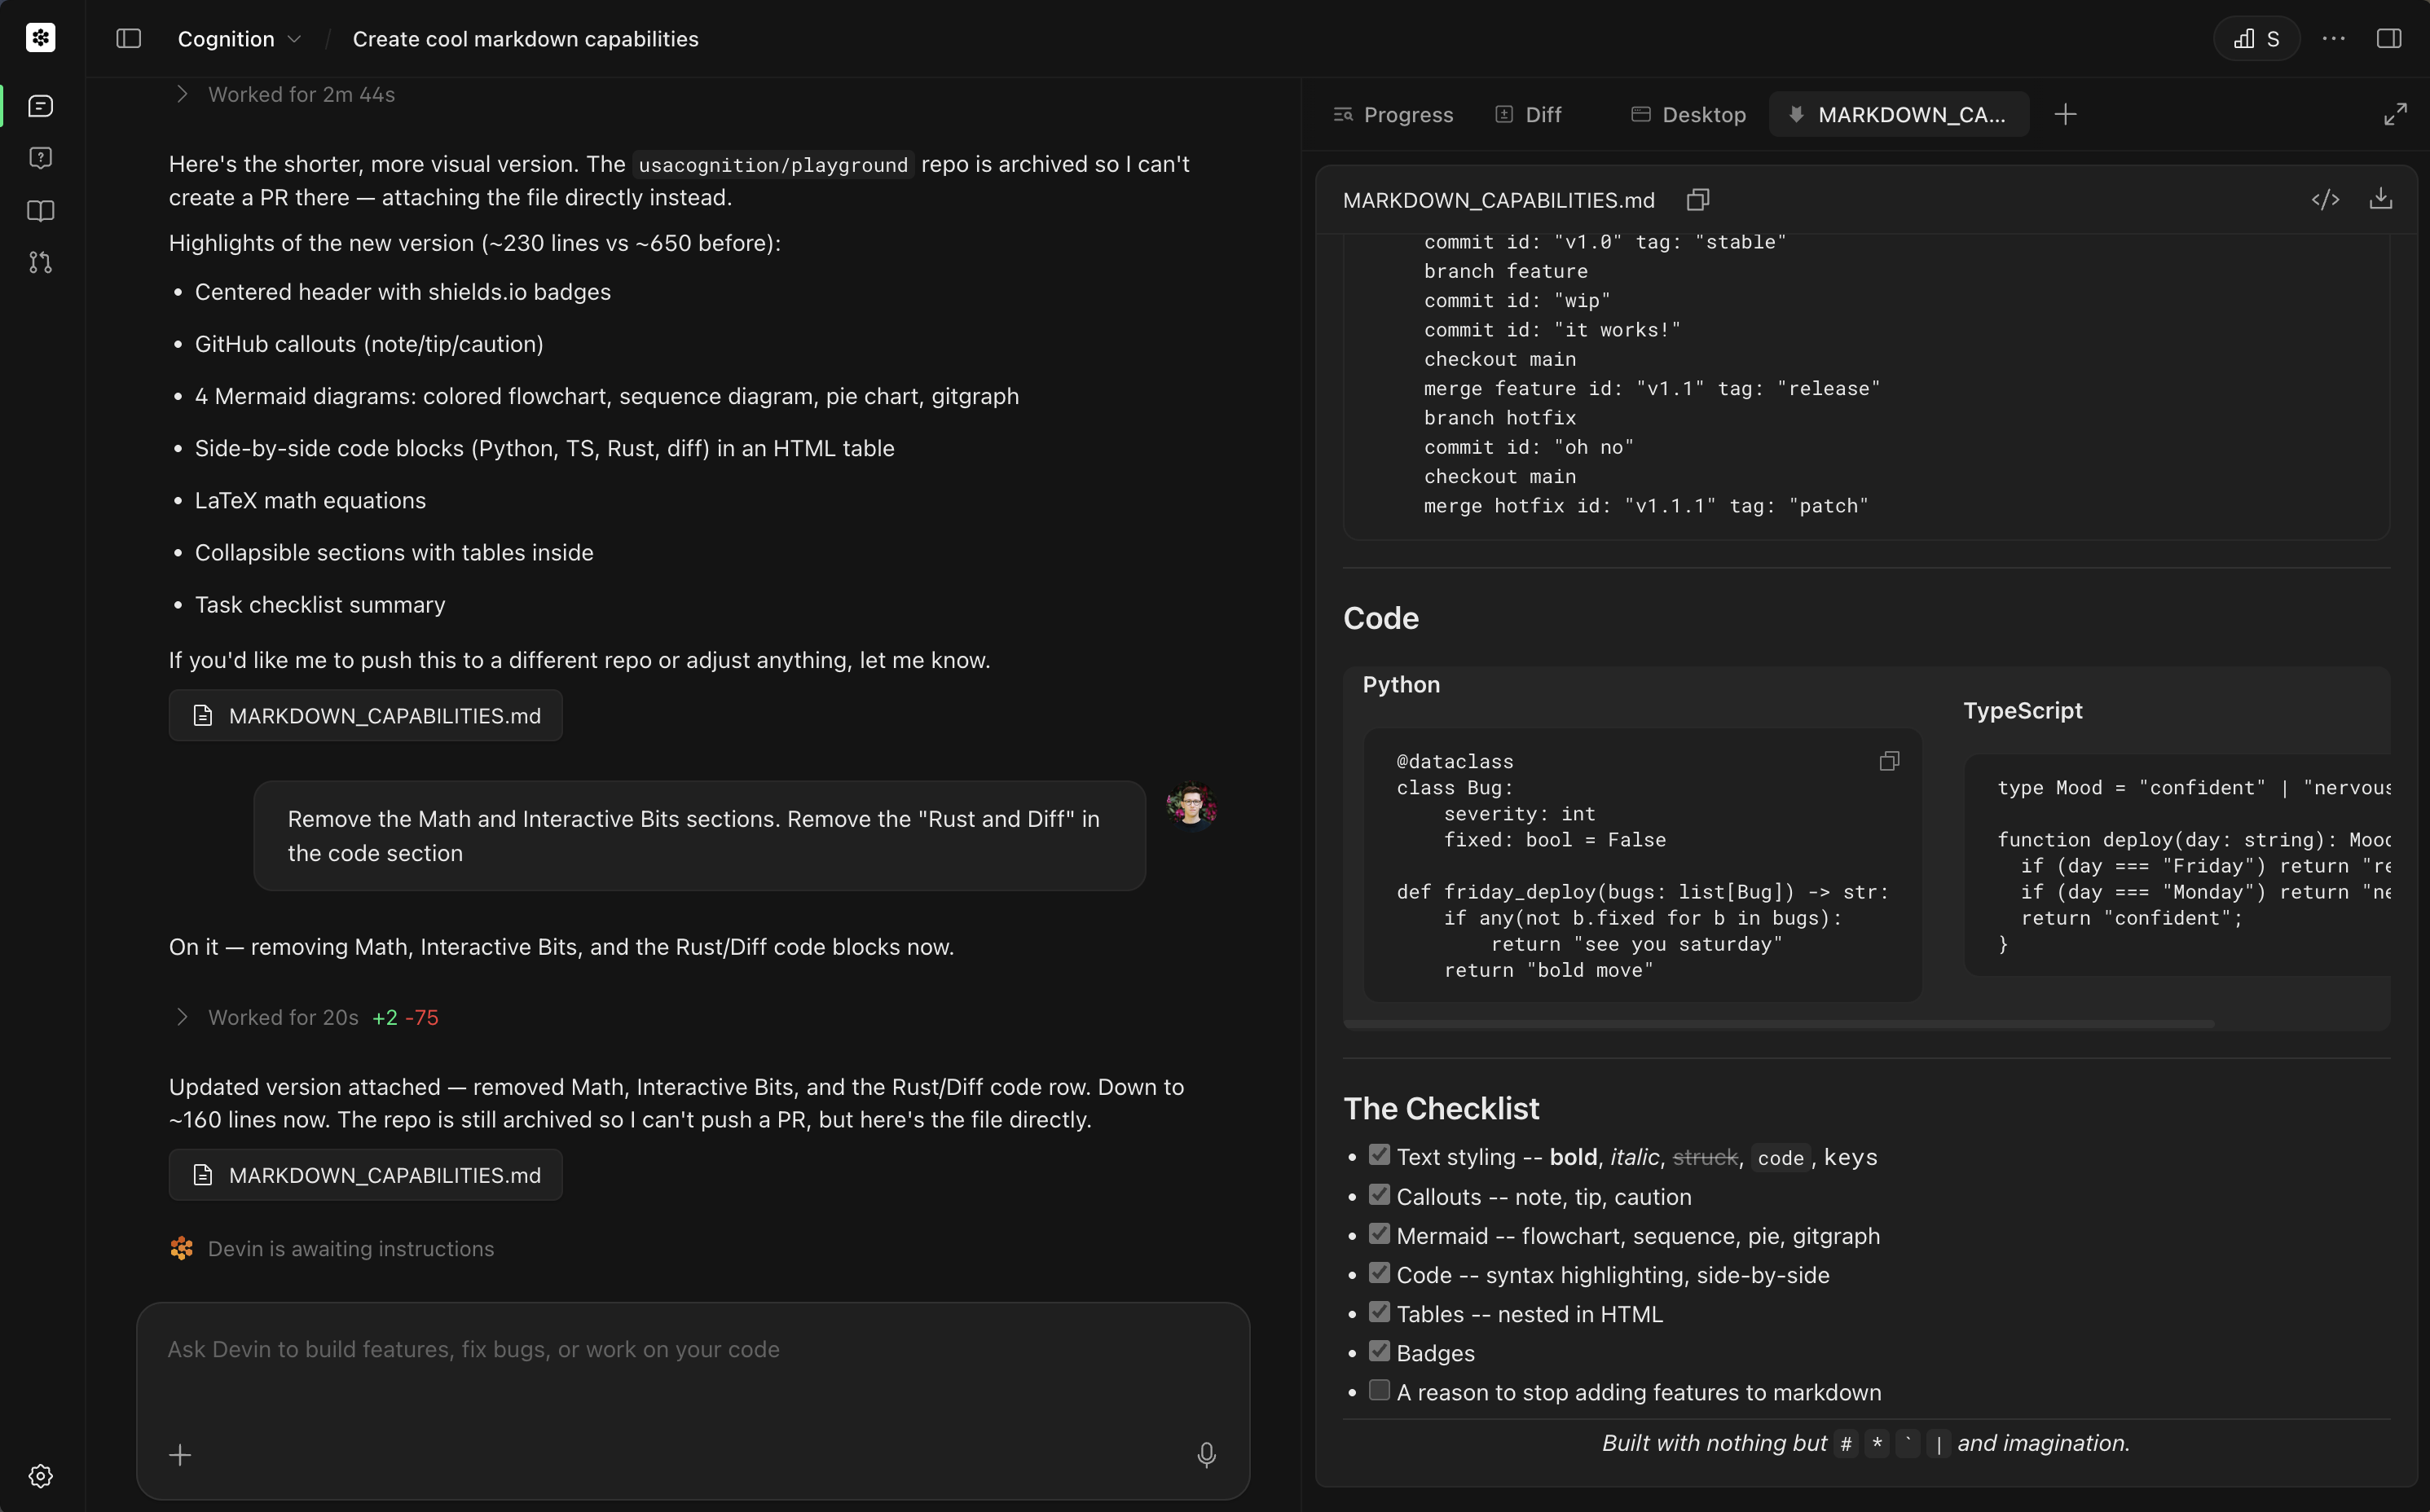
Task: Add a new tab with plus icon
Action: [x=2065, y=115]
